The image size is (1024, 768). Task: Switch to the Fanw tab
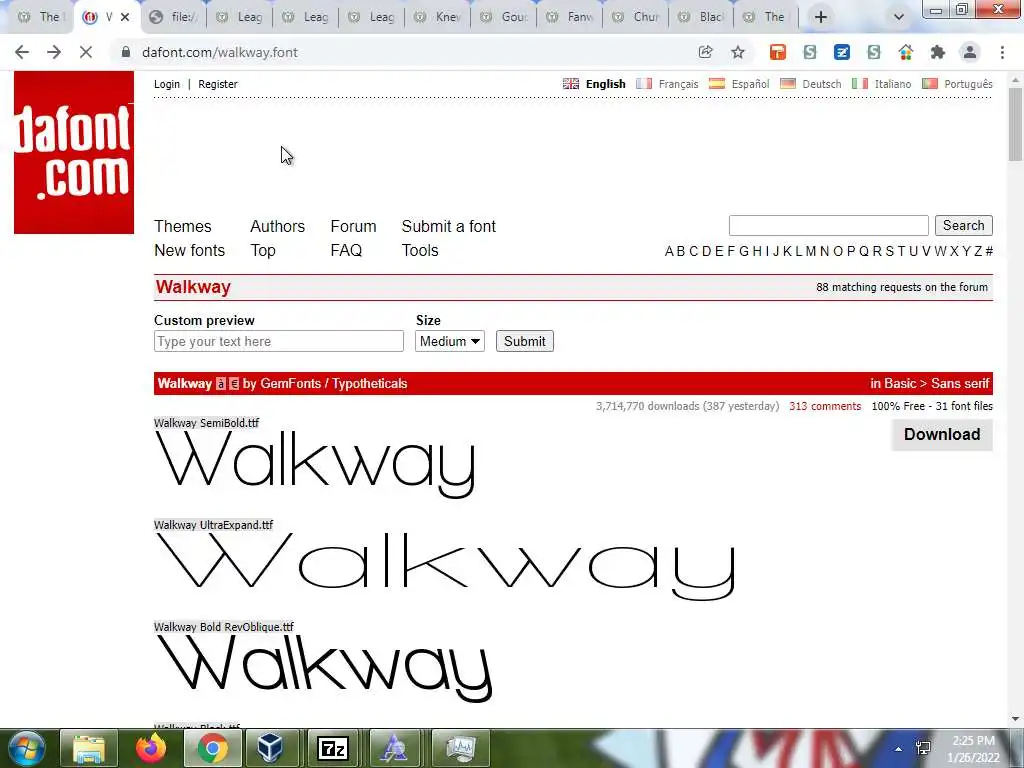[570, 17]
